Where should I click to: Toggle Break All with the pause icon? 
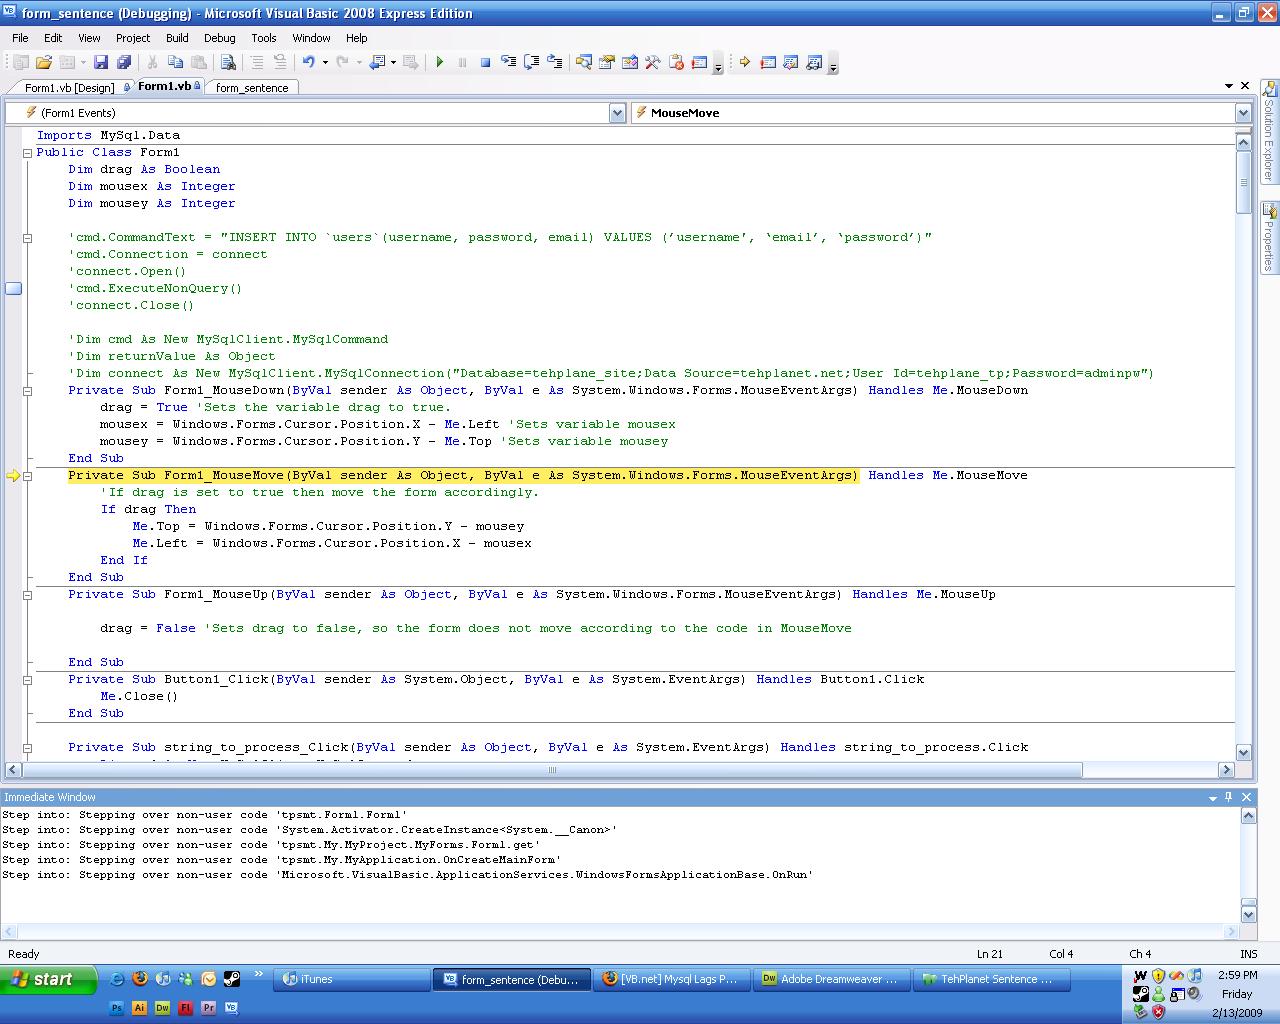(x=462, y=62)
